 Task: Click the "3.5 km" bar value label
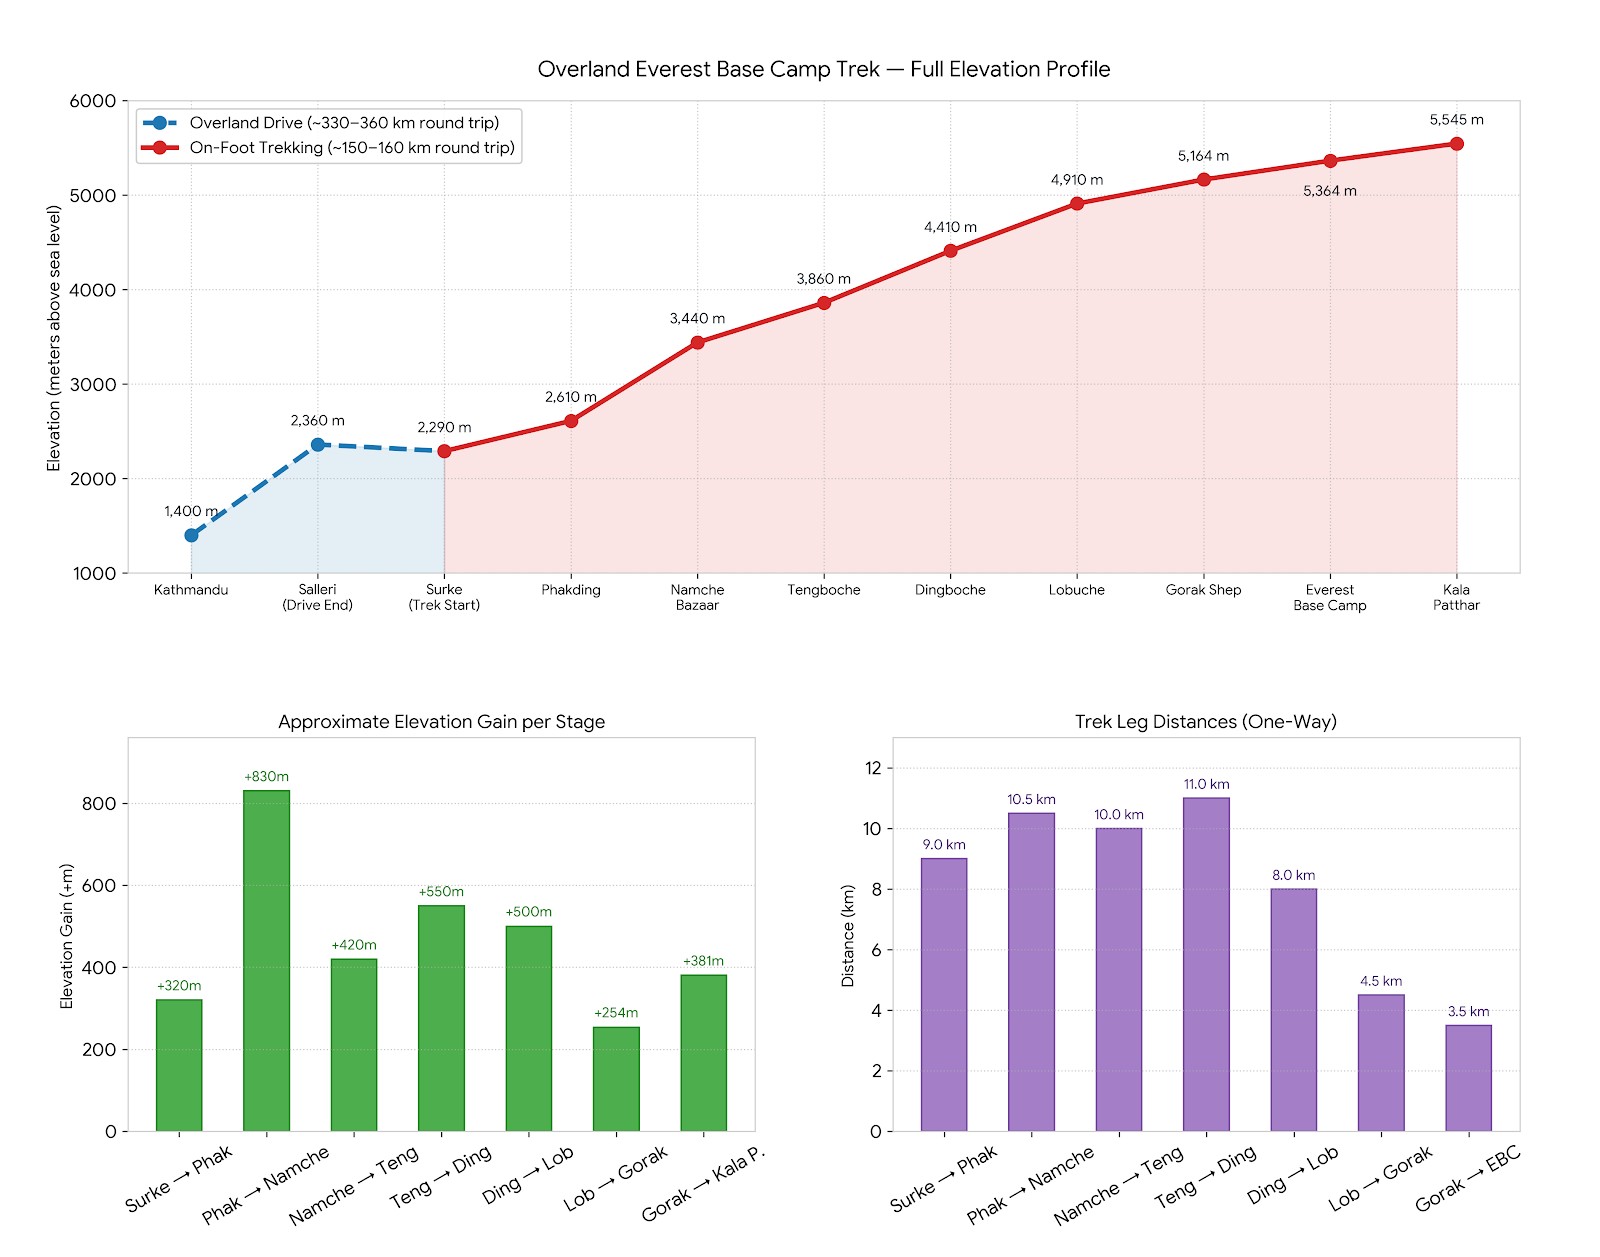click(1469, 1012)
